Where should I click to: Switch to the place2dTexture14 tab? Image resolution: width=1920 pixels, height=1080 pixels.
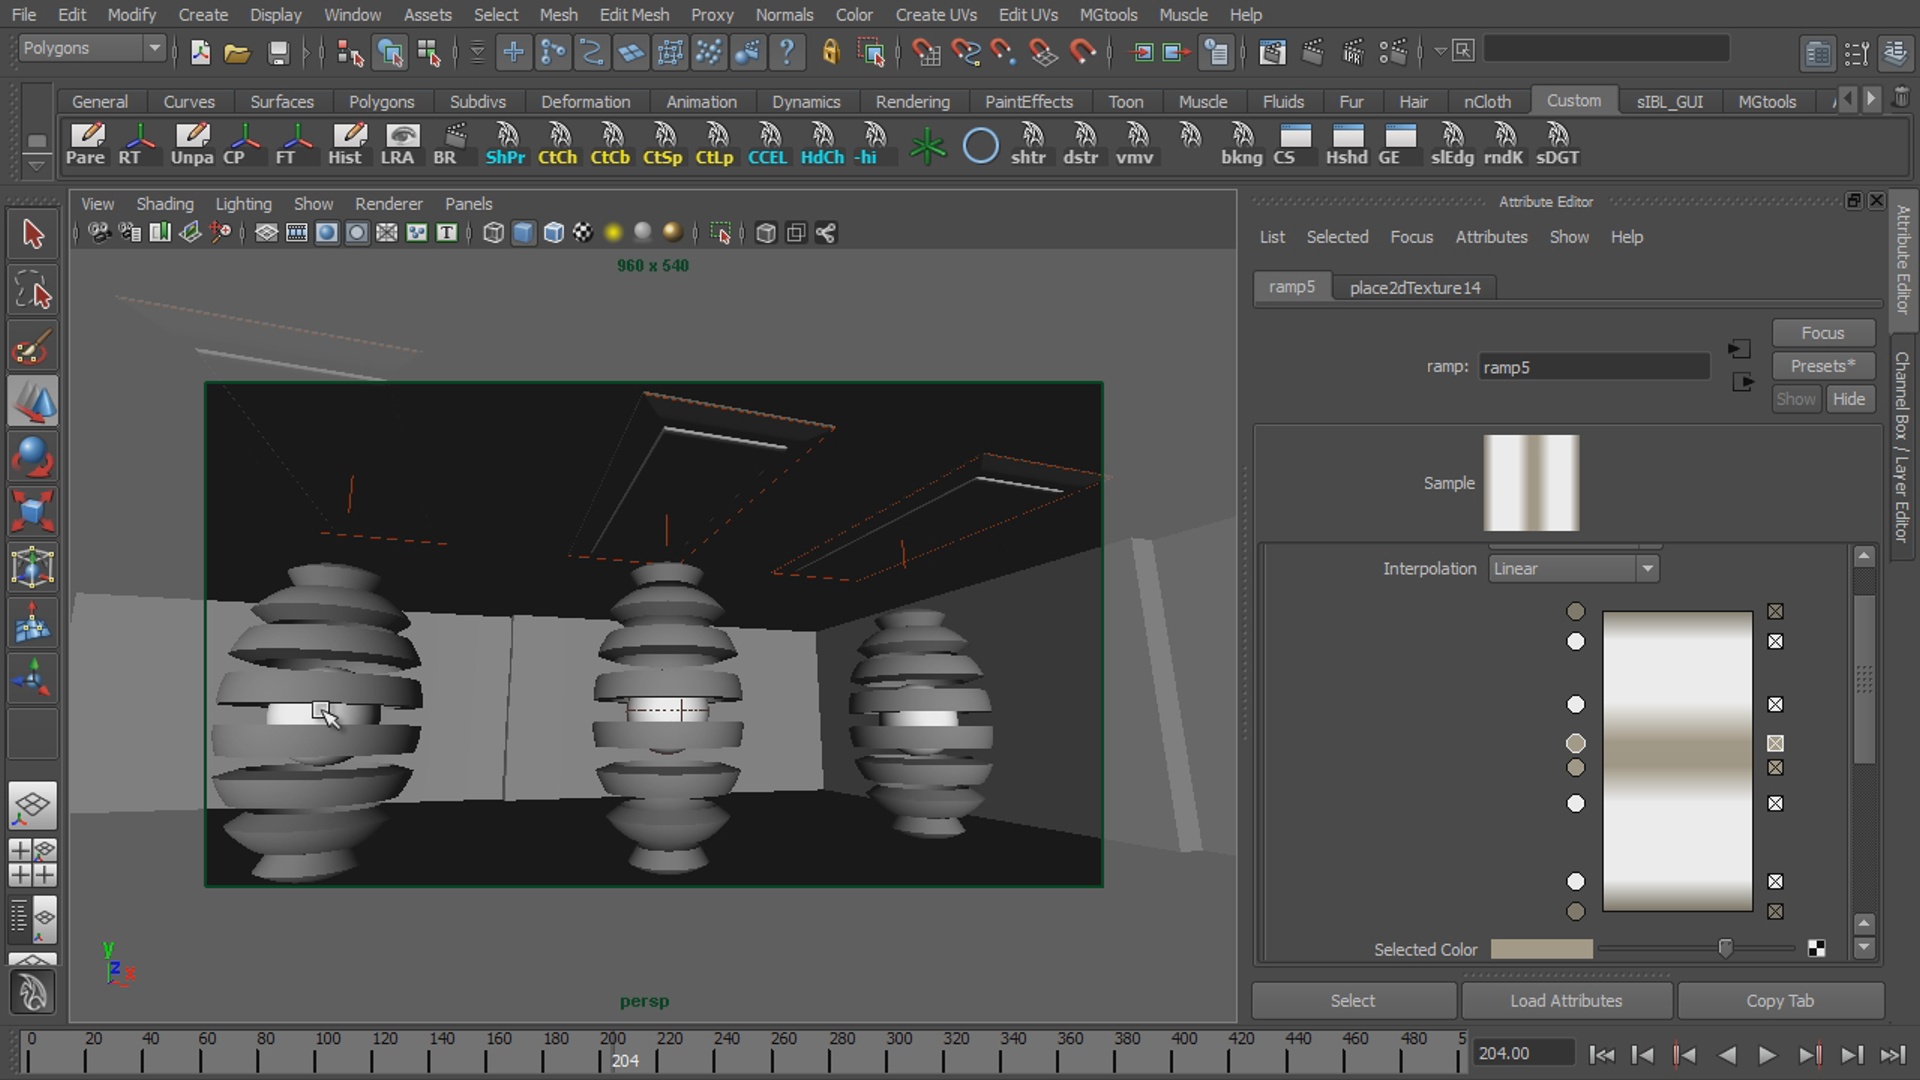[x=1414, y=287]
